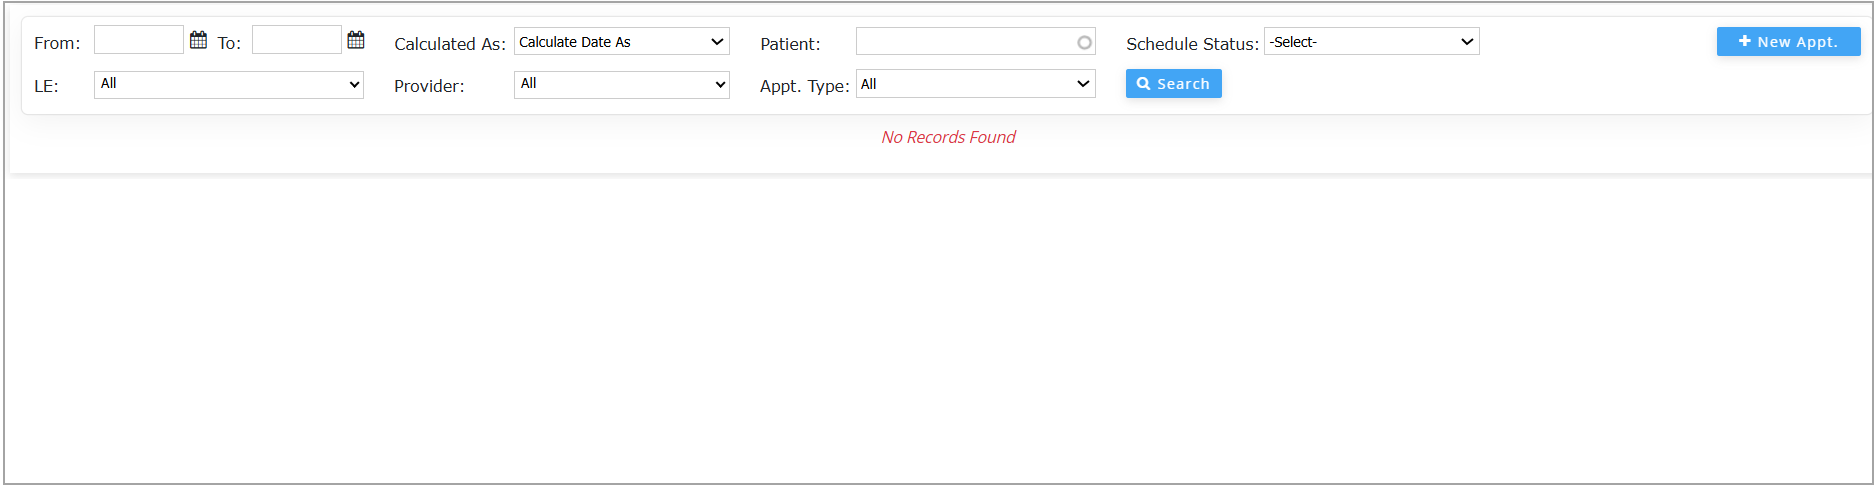This screenshot has width=1874, height=486.
Task: Expand the LE dropdown
Action: click(229, 84)
